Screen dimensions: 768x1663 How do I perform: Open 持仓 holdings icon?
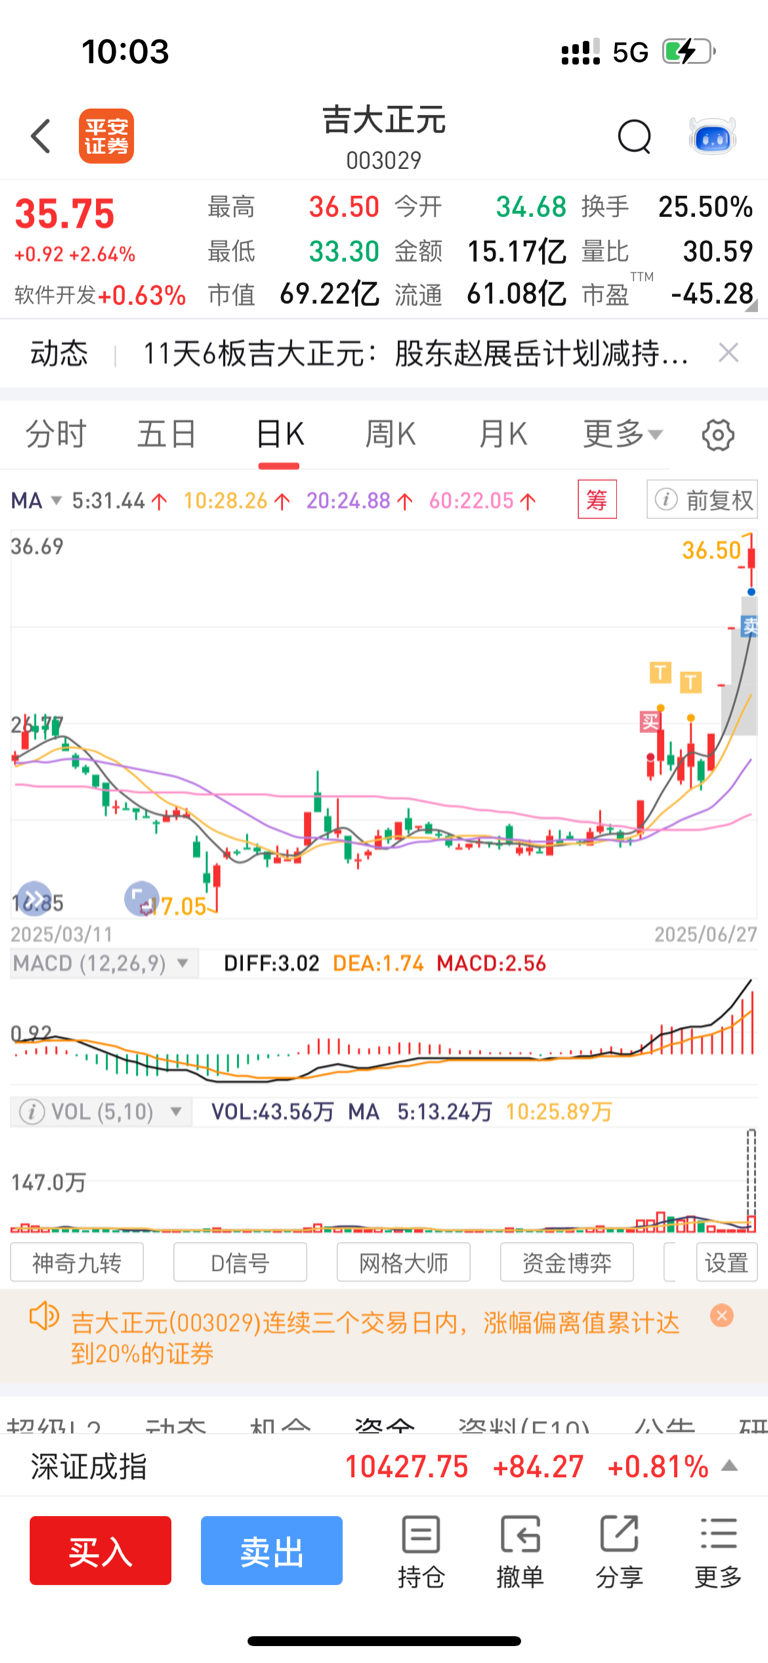(x=421, y=1552)
